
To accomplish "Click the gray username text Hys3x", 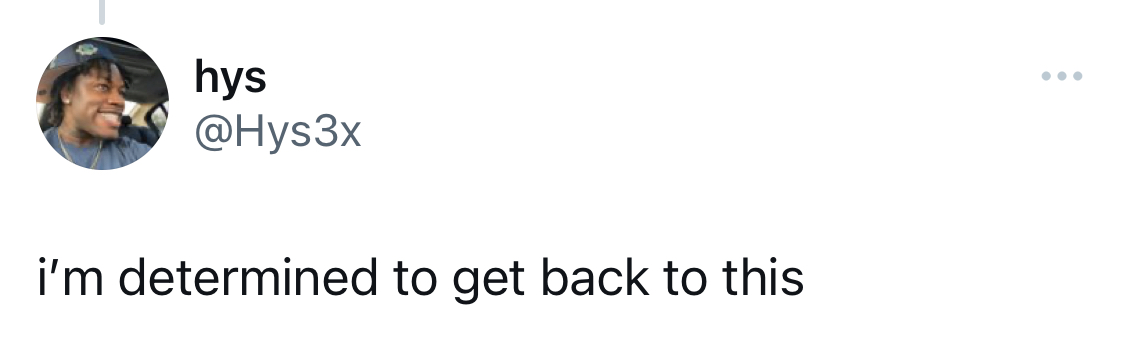I will pos(296,133).
